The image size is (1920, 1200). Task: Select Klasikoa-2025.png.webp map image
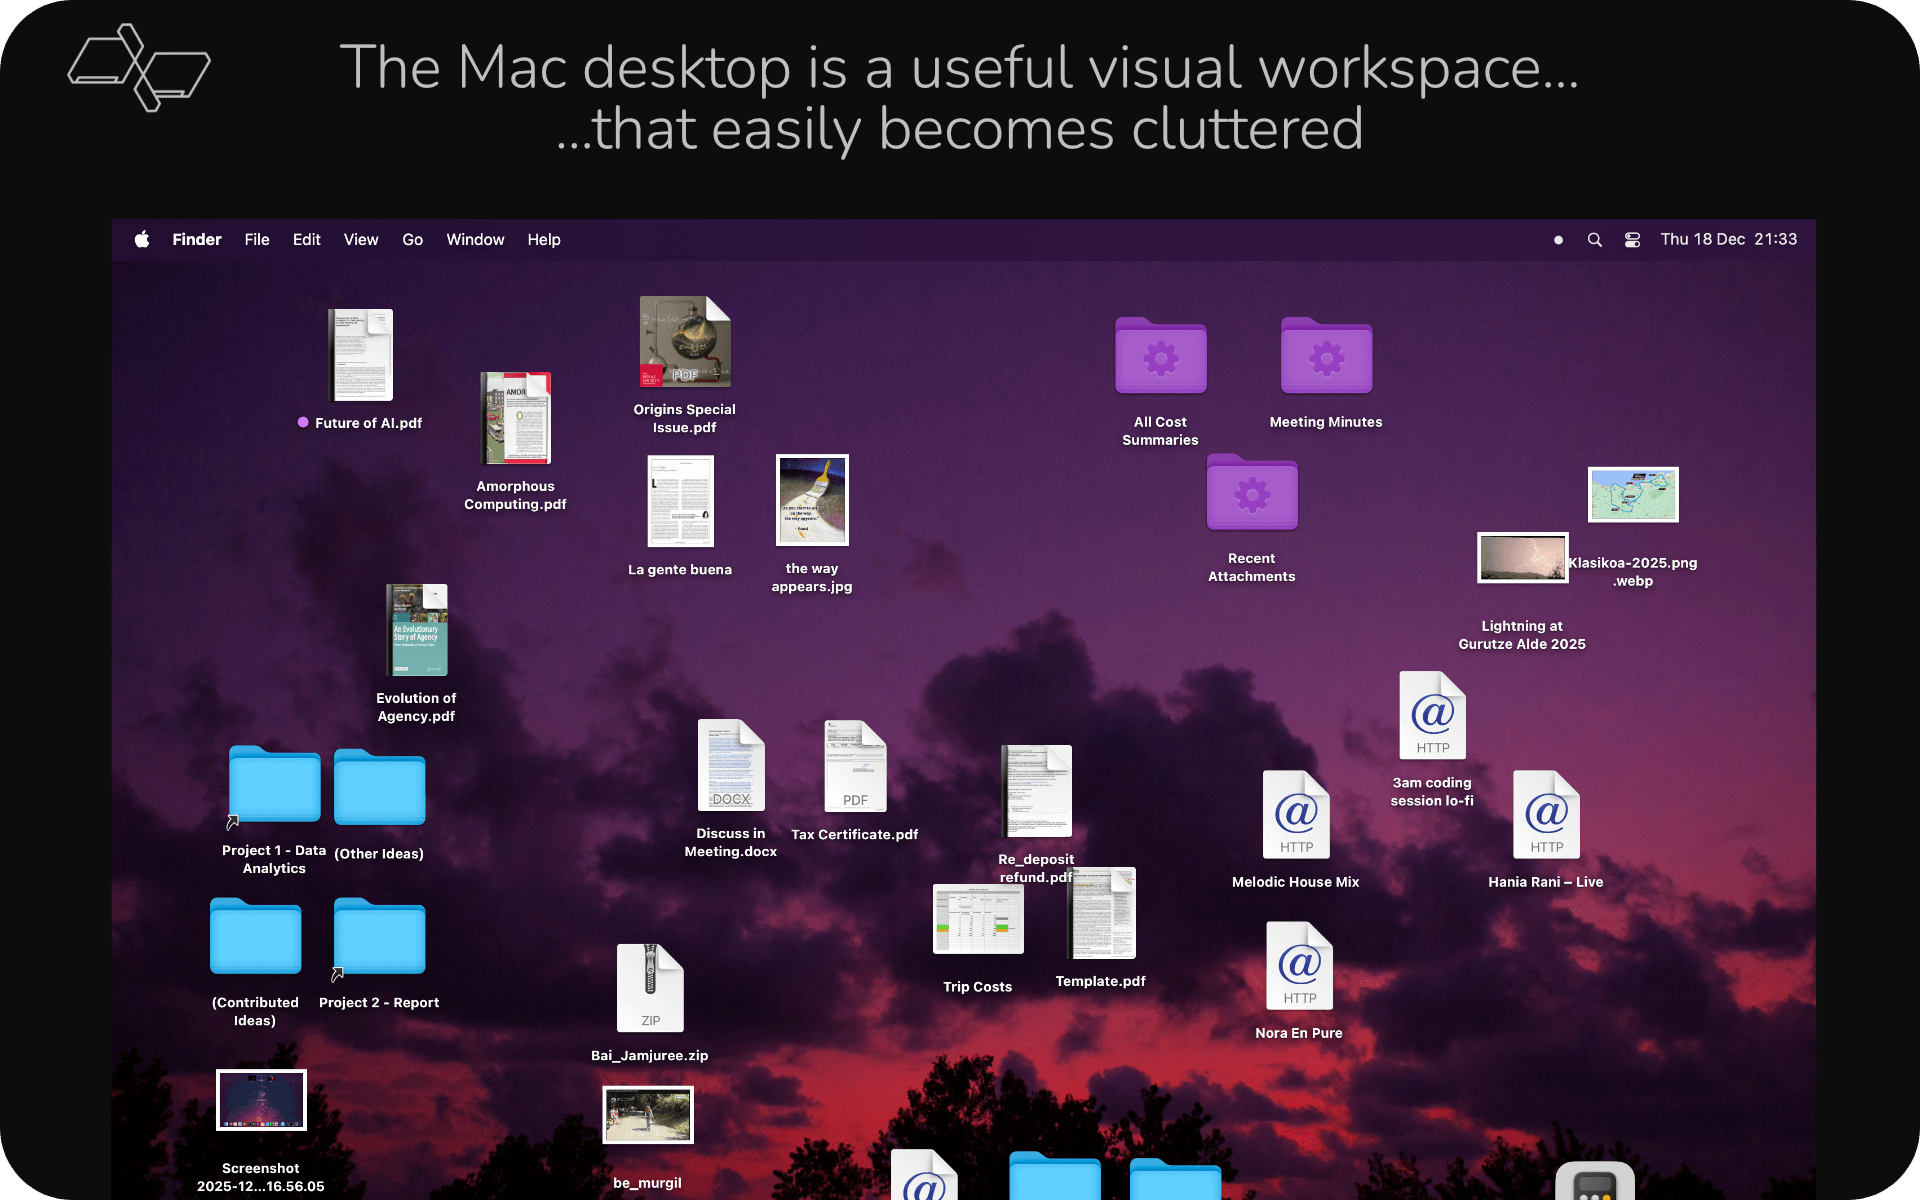[1633, 494]
